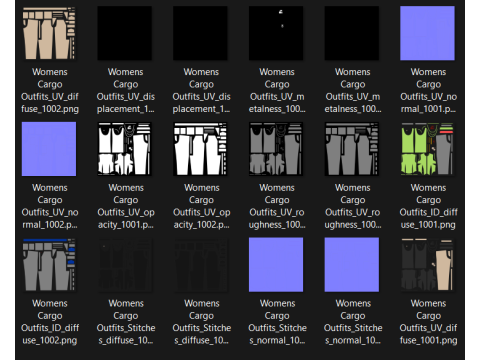Open the purple UV_normal_1001 thumbnail
480x360 pixels.
click(427, 33)
